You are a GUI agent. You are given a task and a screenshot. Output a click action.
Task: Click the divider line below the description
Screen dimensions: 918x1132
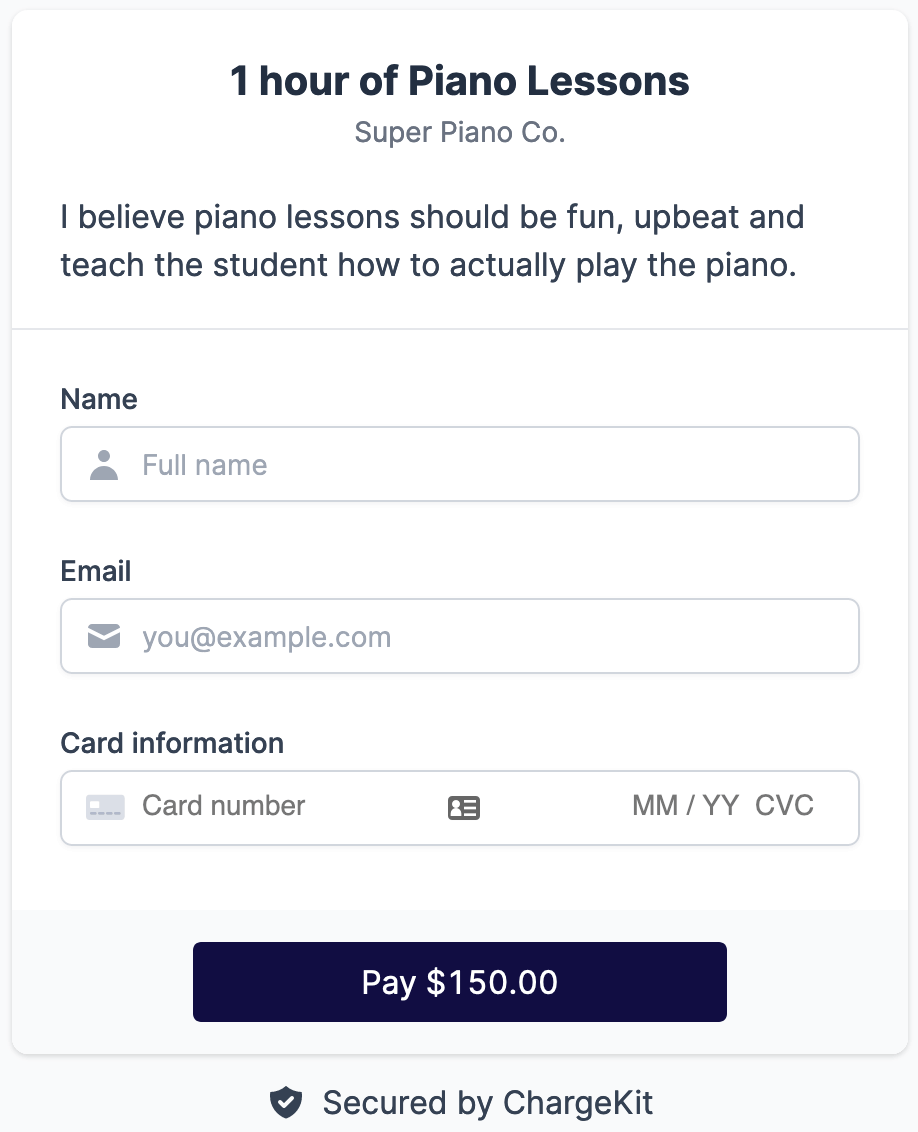(460, 329)
